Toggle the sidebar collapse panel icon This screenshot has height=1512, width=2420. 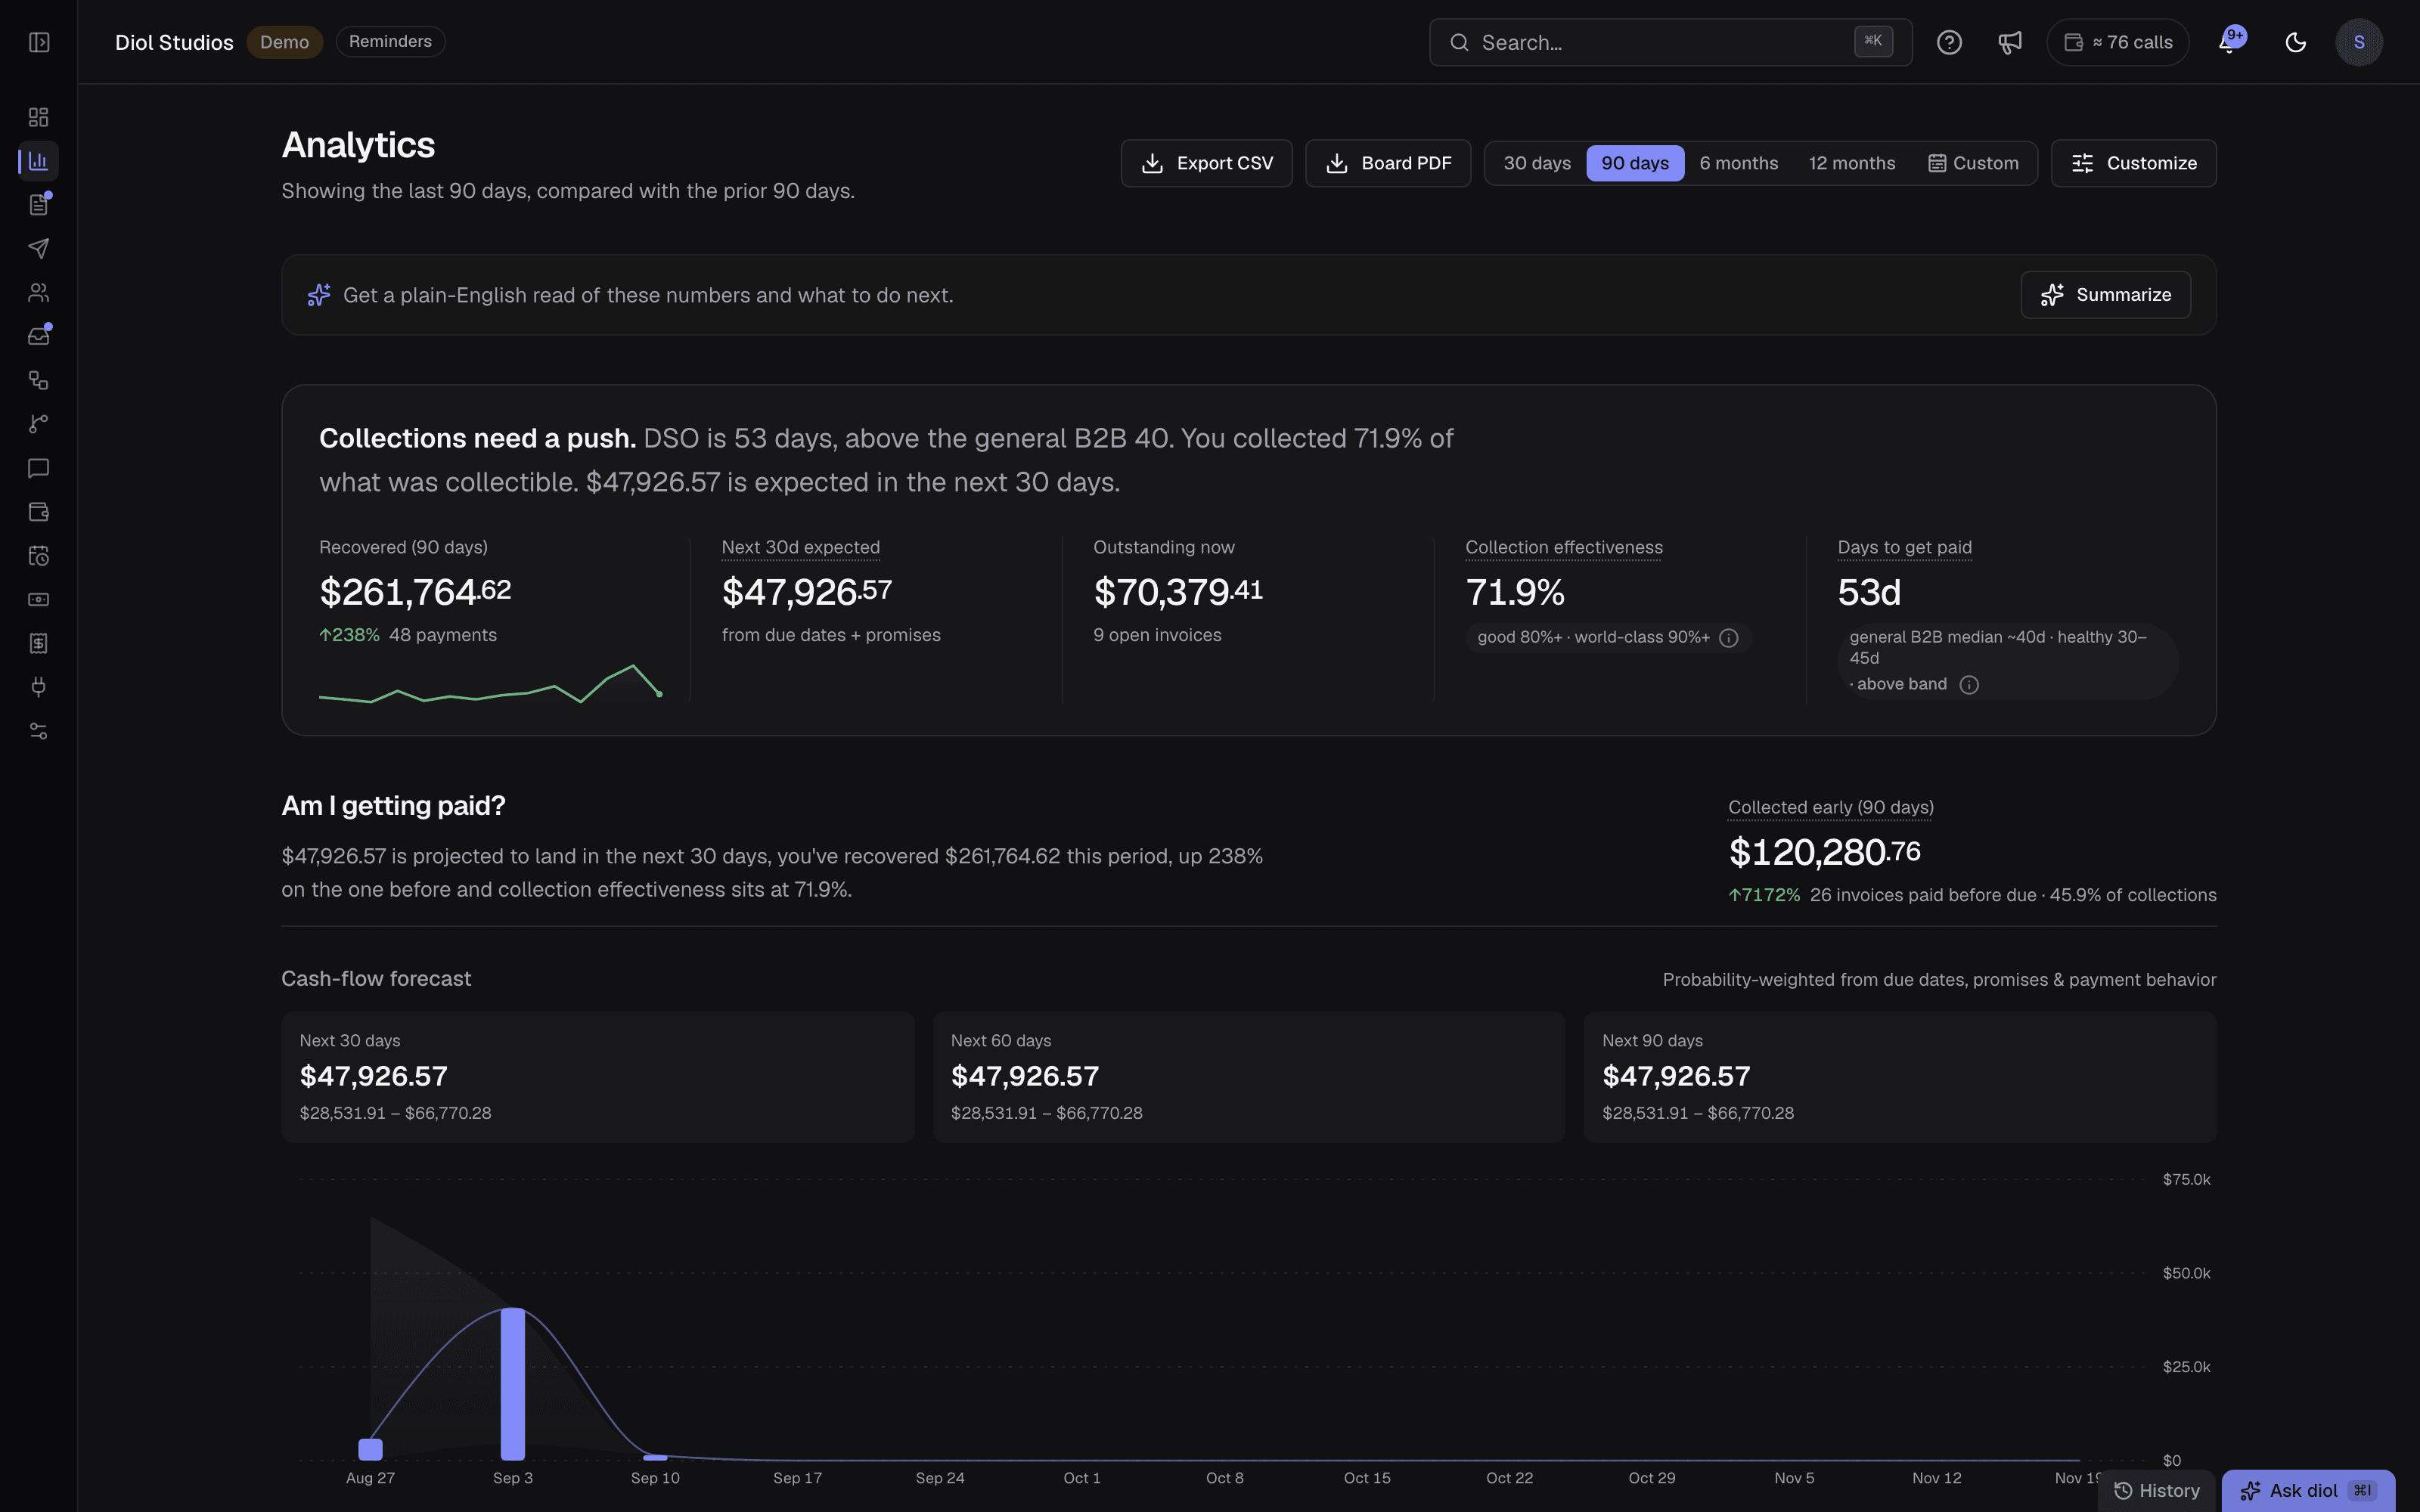(x=39, y=42)
